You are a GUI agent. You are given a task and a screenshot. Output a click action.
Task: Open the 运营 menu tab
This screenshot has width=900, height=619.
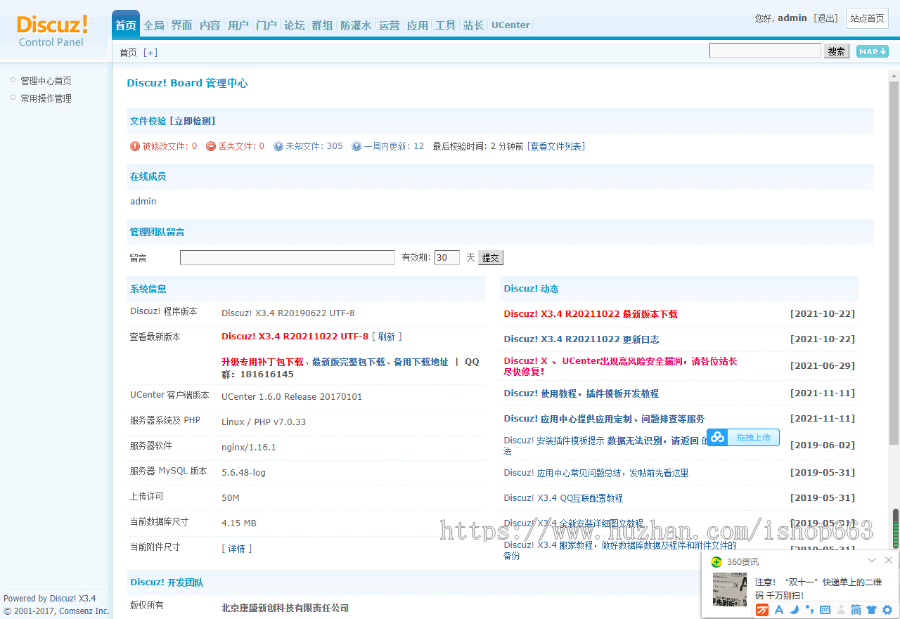(389, 25)
